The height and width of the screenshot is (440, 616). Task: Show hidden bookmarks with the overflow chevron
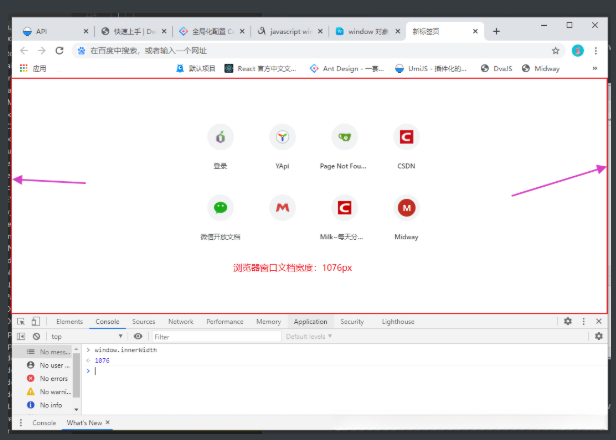595,68
